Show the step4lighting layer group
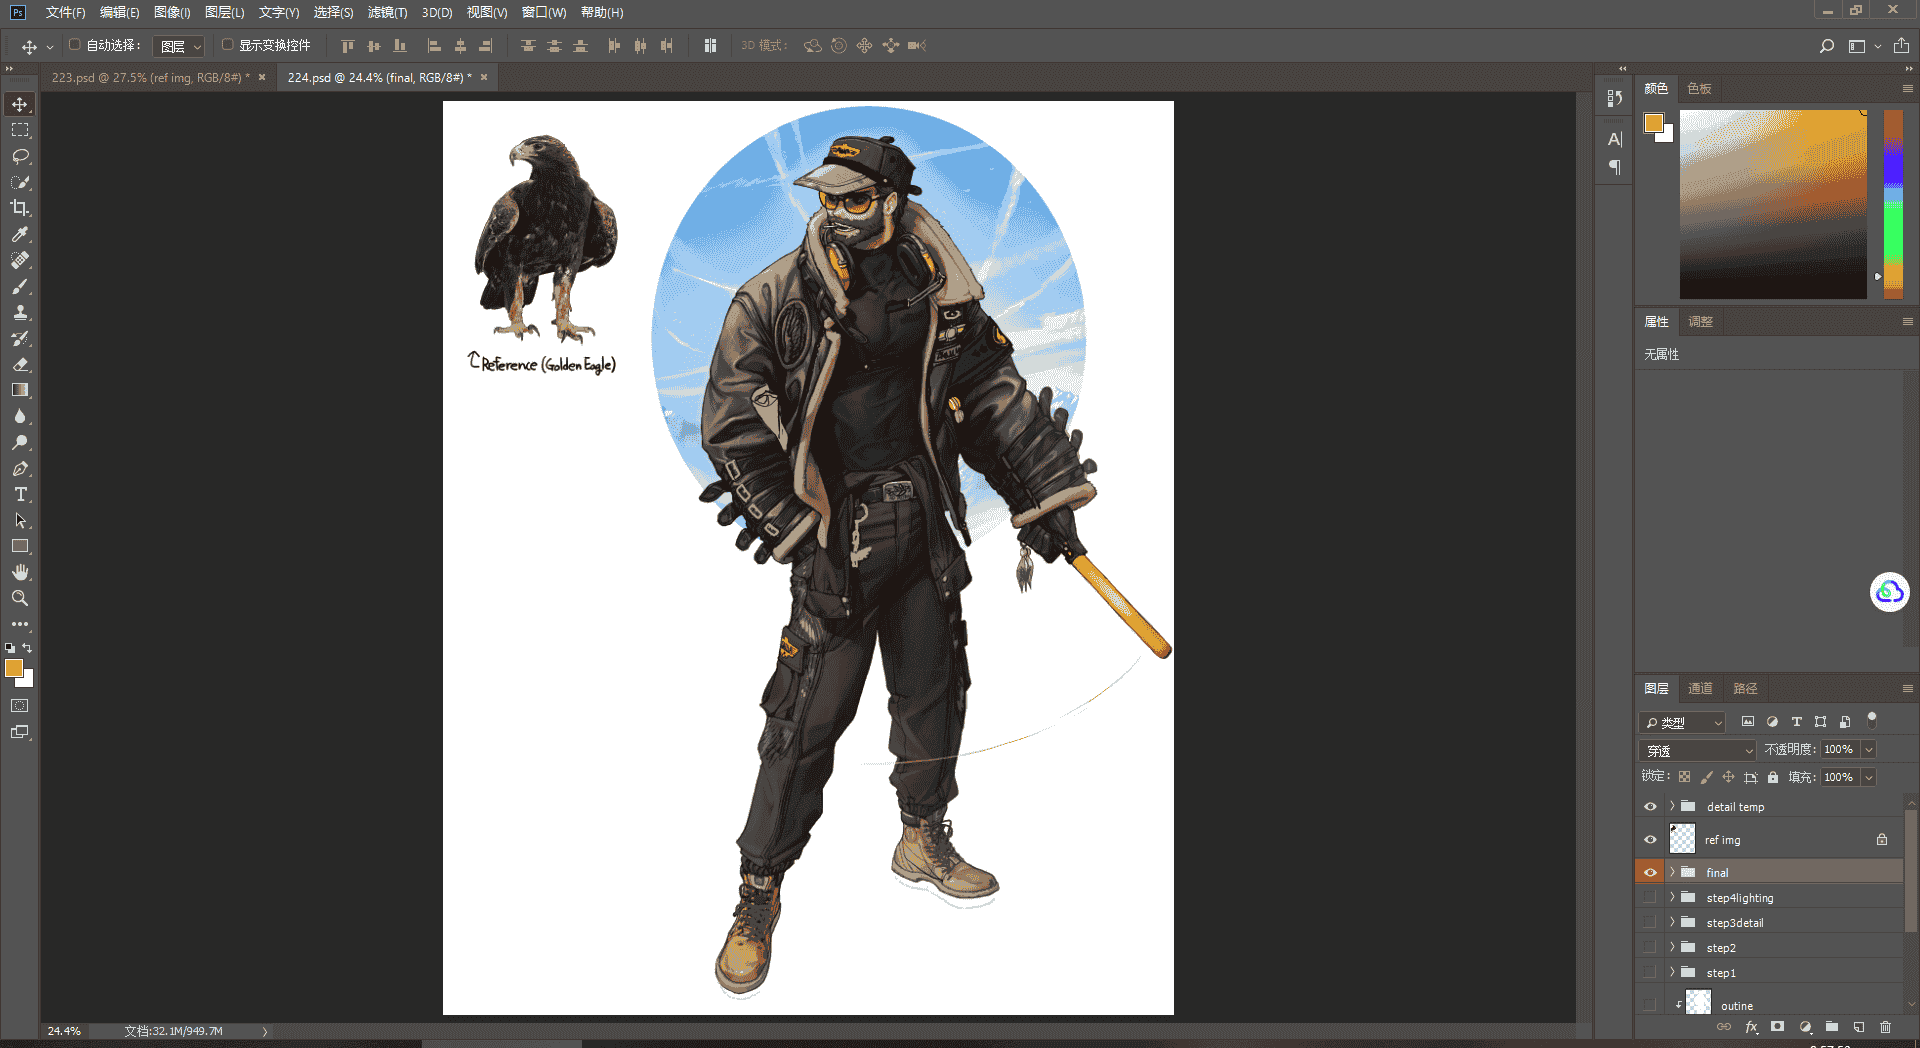 (x=1650, y=898)
